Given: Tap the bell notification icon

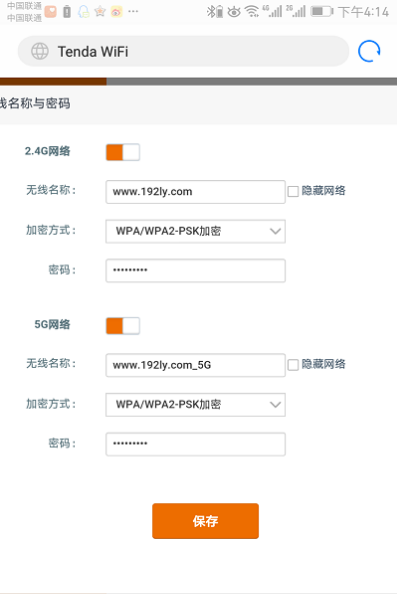Looking at the screenshot, I should click(x=83, y=12).
